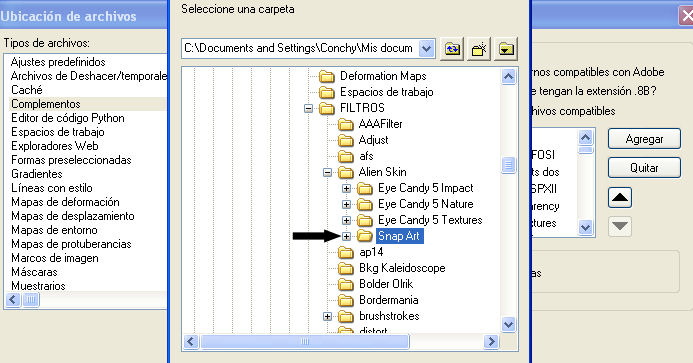Click the Bkg Kaleidoscope folder icon

coord(346,268)
